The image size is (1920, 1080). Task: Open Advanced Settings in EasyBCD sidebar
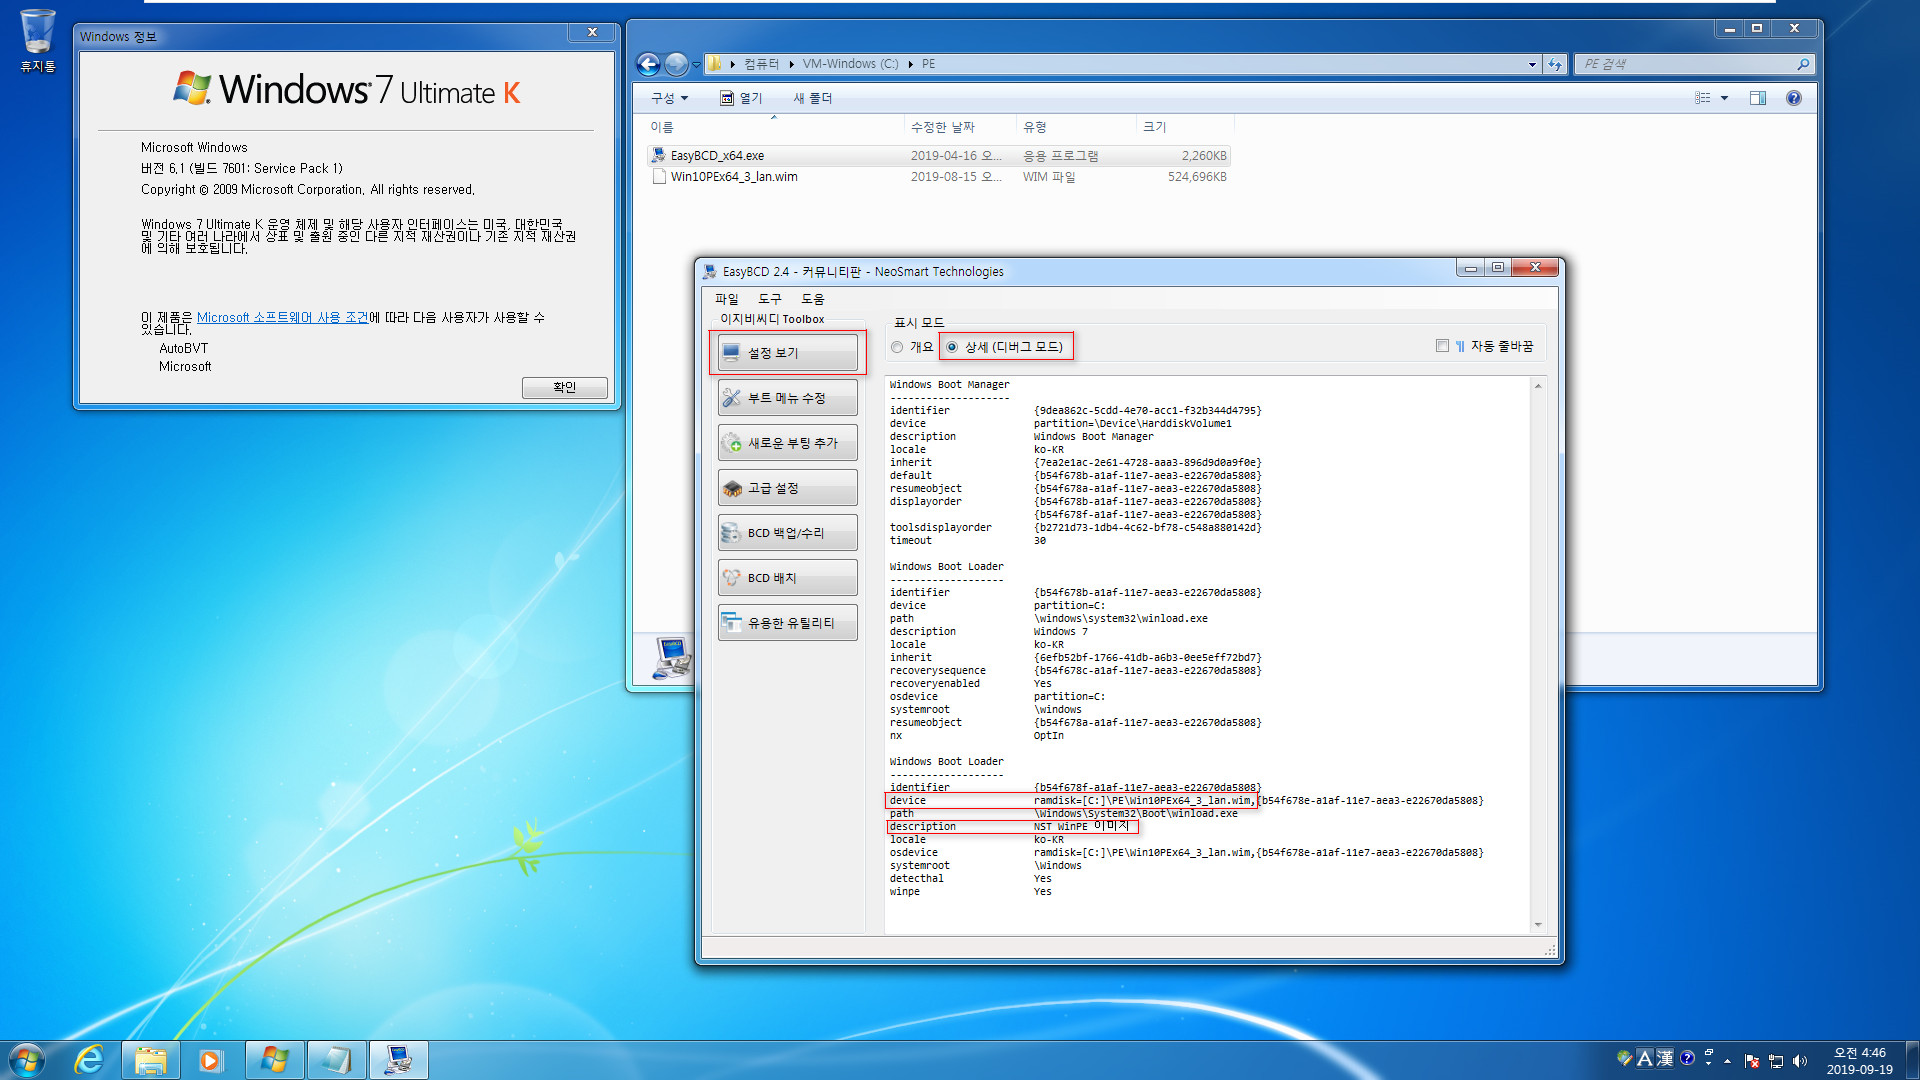click(787, 488)
